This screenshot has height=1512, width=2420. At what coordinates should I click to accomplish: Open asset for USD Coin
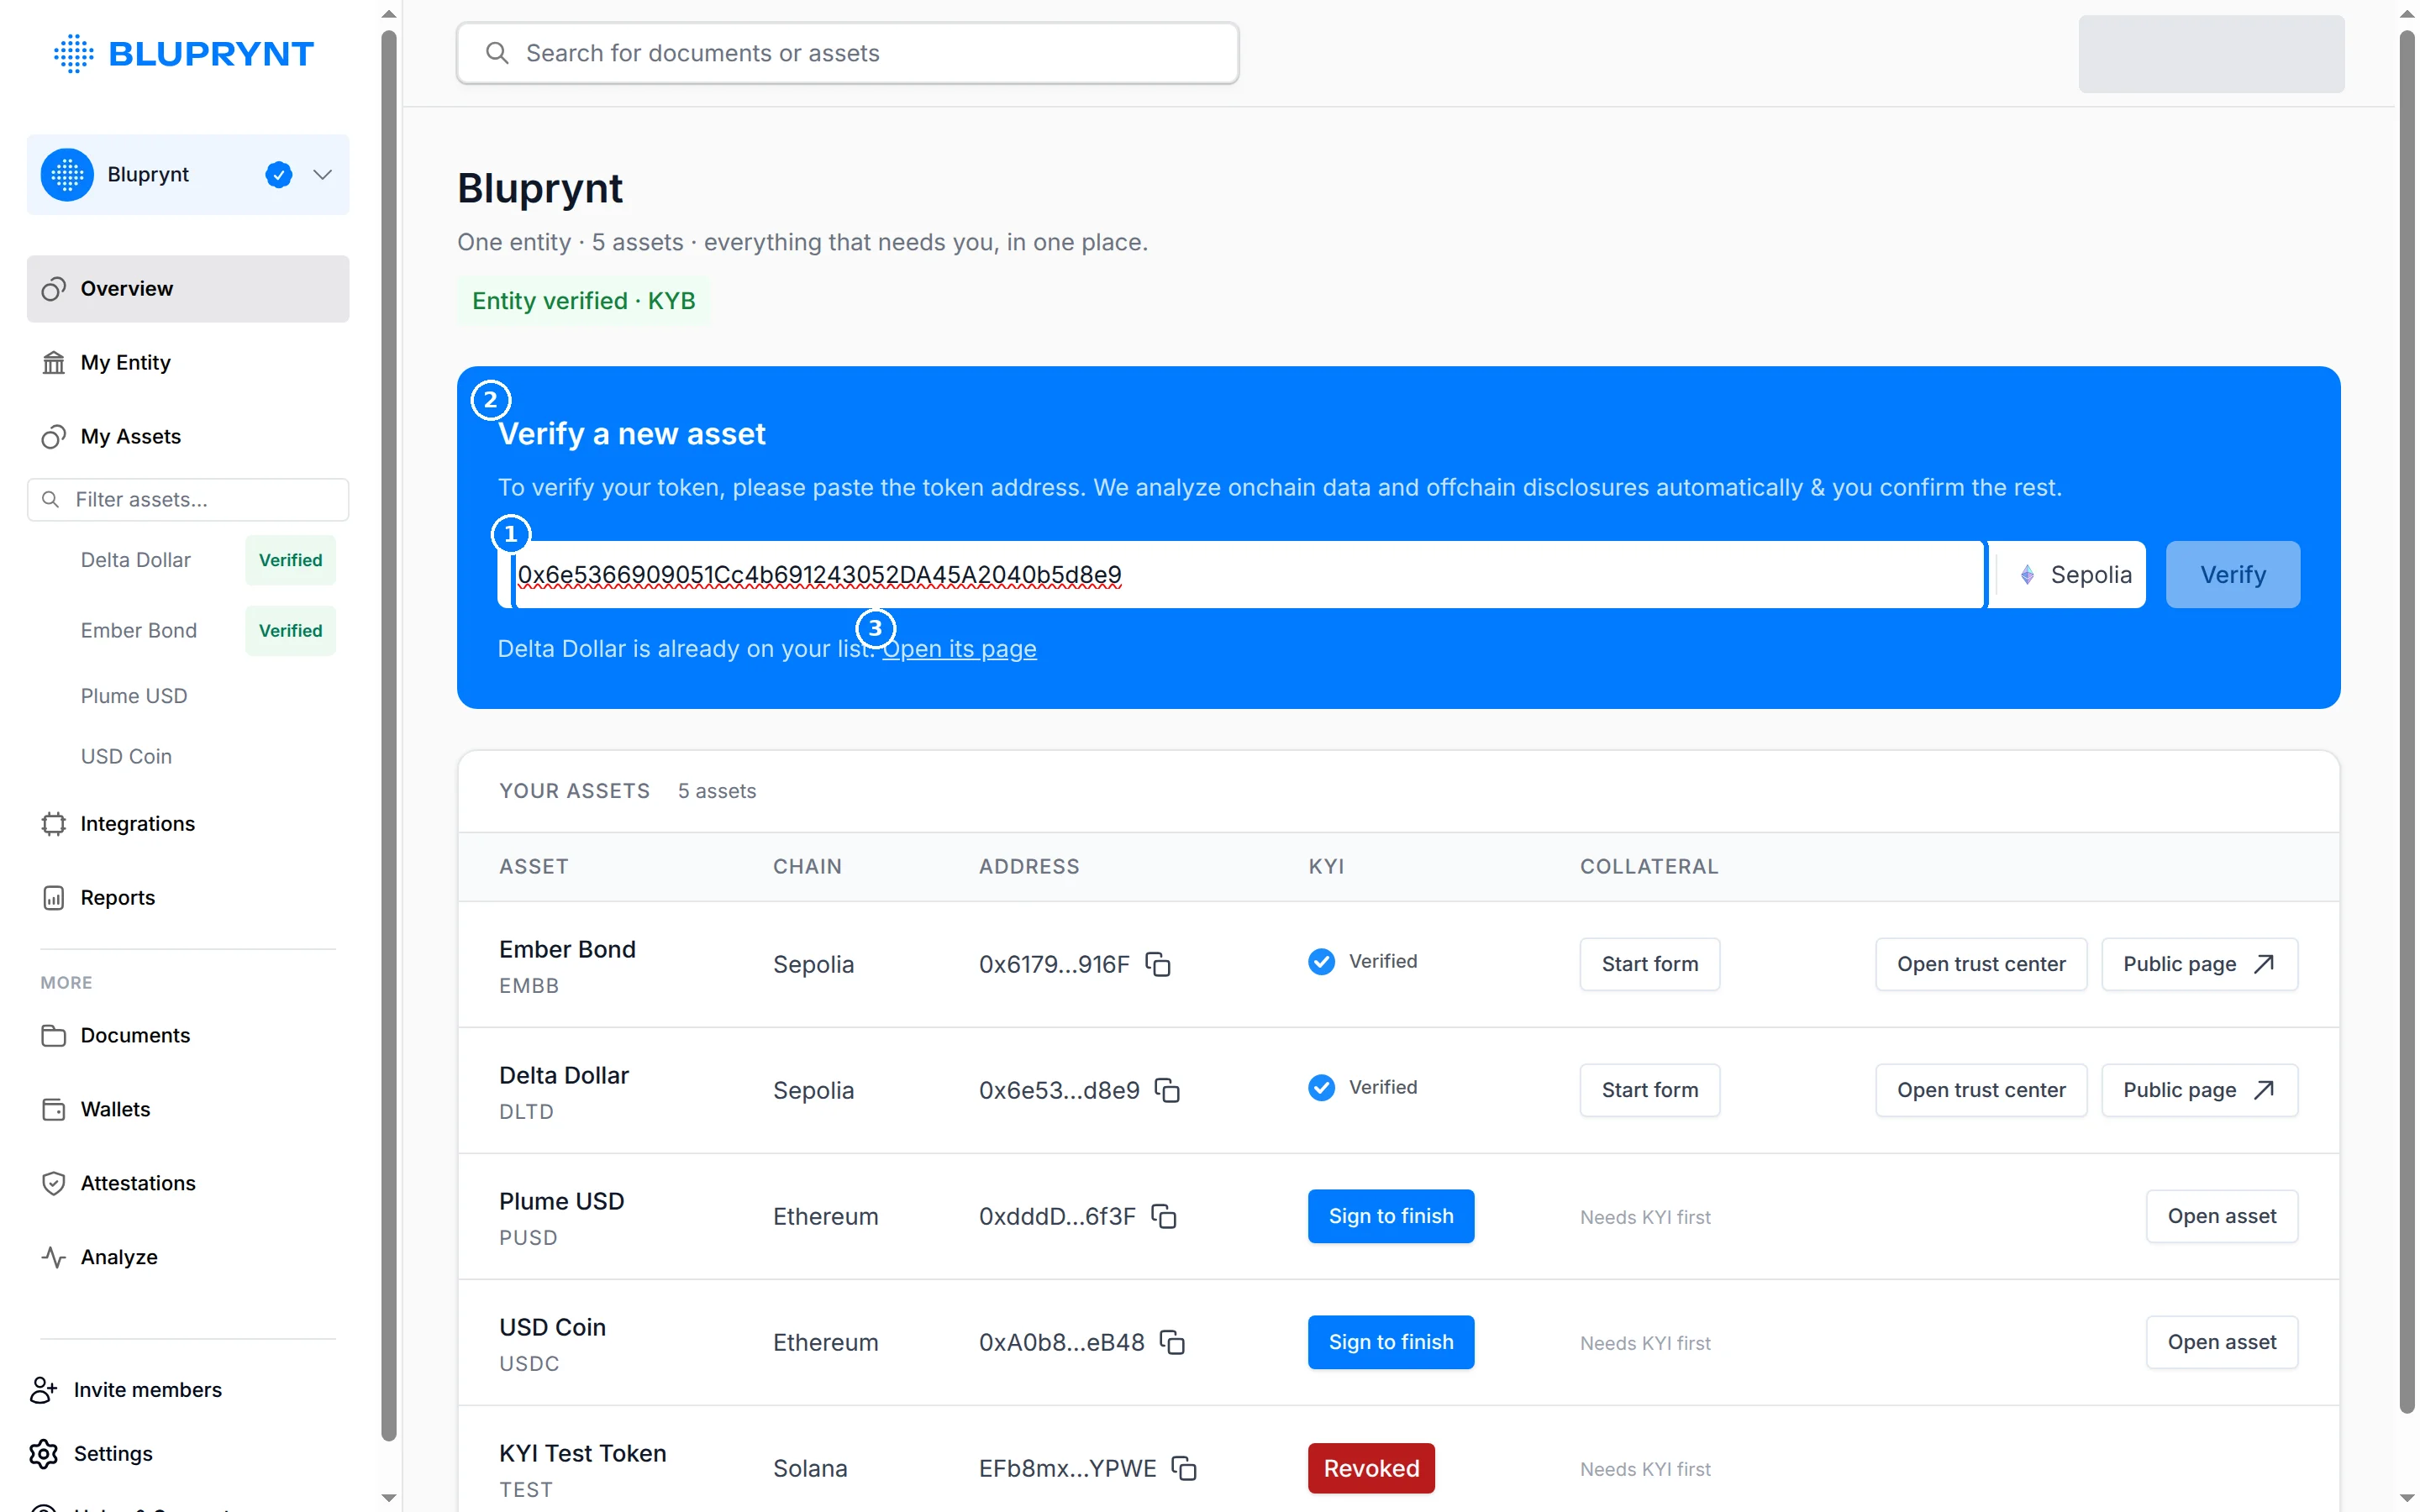click(x=2221, y=1342)
